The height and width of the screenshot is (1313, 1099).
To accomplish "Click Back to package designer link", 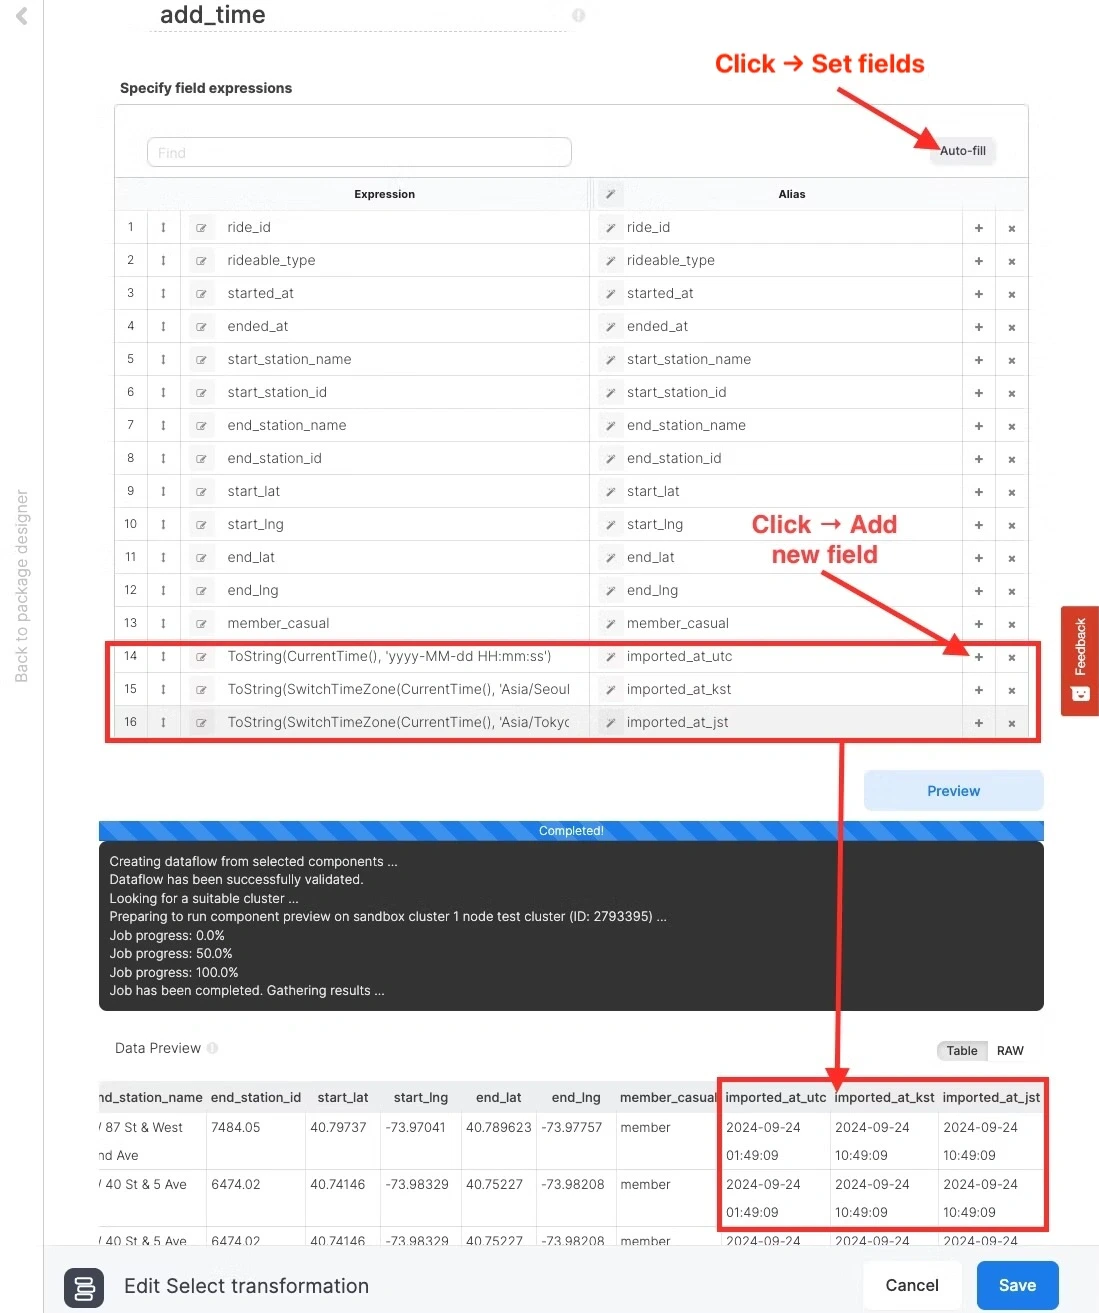I will (x=21, y=586).
